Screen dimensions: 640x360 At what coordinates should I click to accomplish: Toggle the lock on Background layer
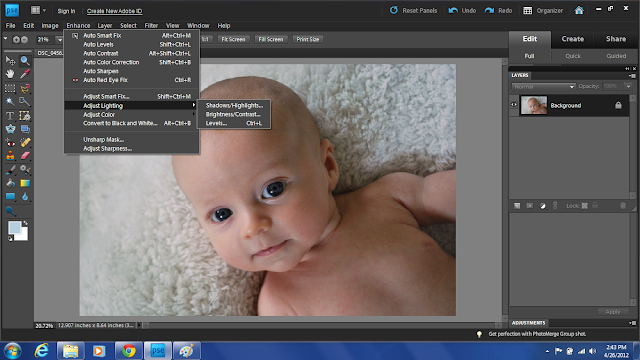coord(618,105)
